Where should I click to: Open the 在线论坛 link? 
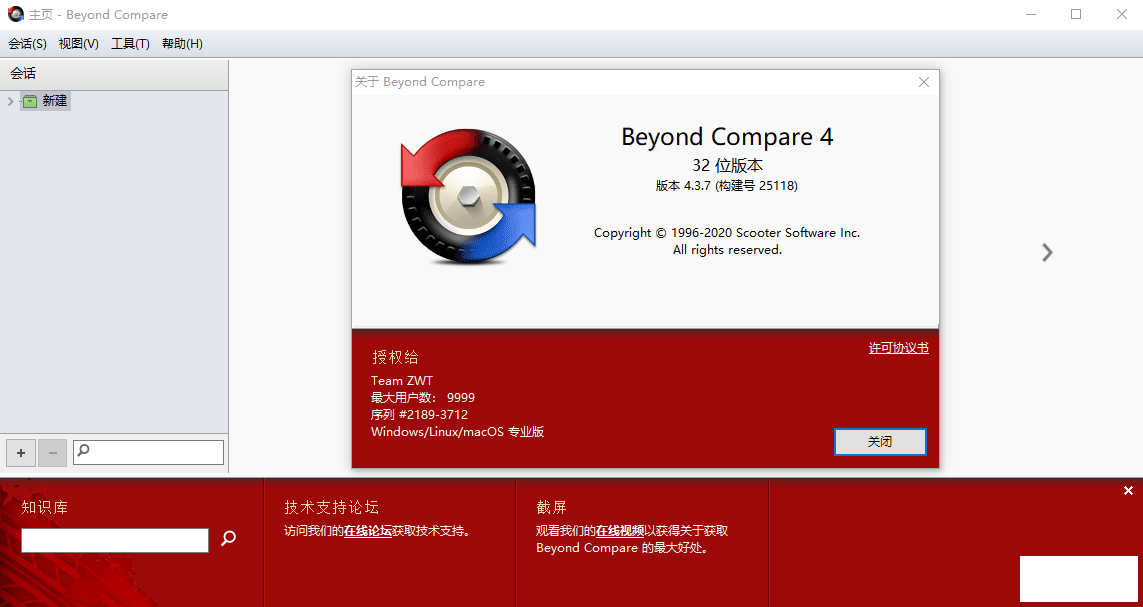tap(368, 530)
